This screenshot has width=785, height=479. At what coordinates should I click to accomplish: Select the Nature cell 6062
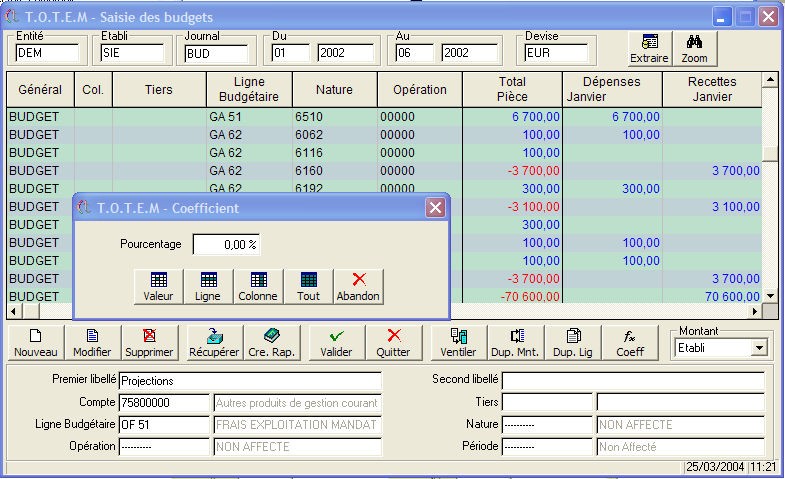coord(334,135)
